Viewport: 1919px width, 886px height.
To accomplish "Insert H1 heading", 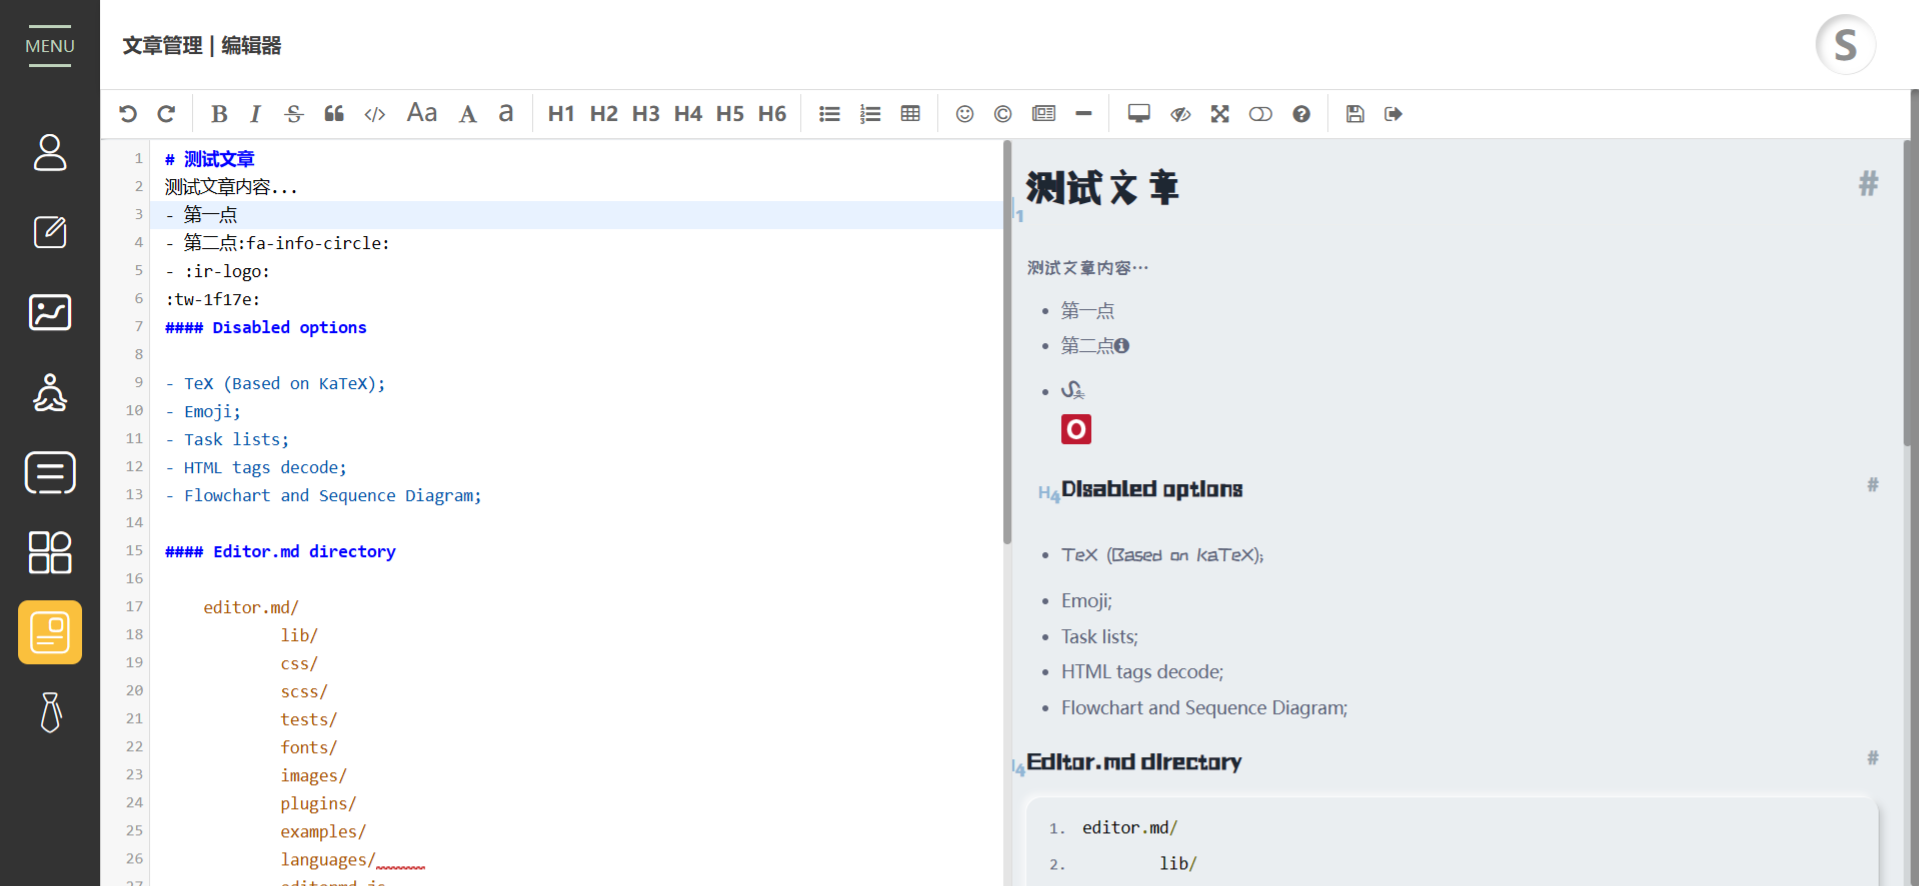I will (561, 114).
